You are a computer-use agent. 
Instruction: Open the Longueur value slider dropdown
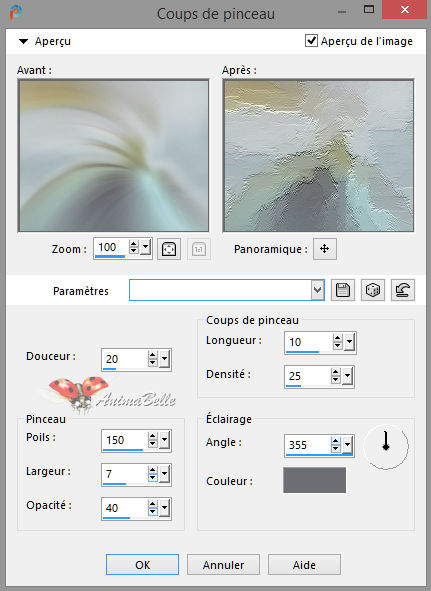click(350, 342)
